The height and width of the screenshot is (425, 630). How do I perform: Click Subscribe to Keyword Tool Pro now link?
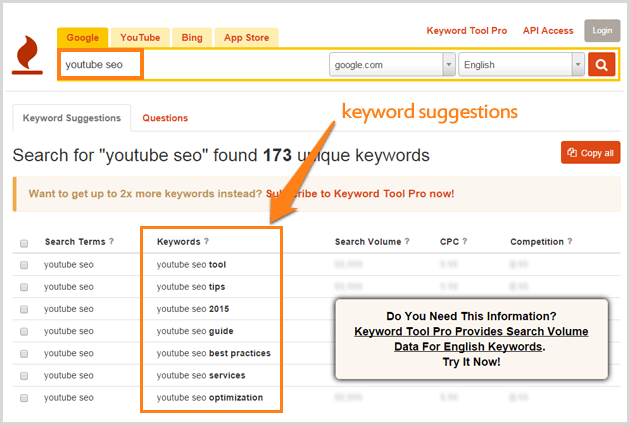pos(360,194)
